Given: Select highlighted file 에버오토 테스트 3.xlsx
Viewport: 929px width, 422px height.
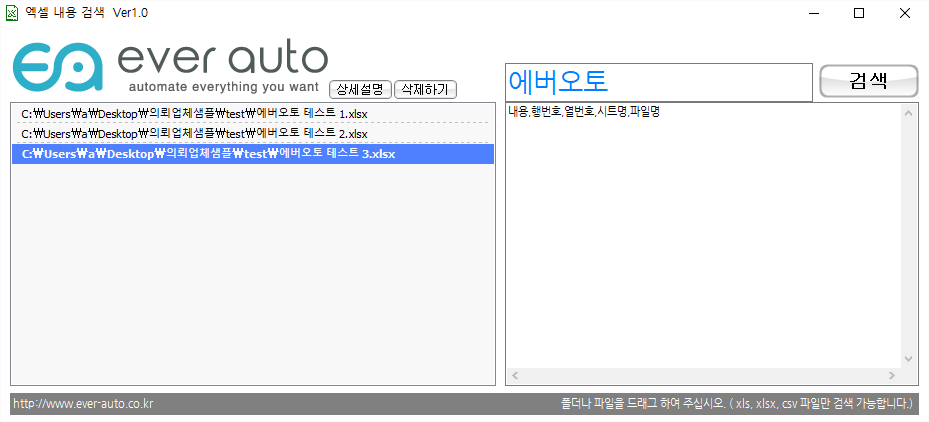Looking at the screenshot, I should click(253, 154).
